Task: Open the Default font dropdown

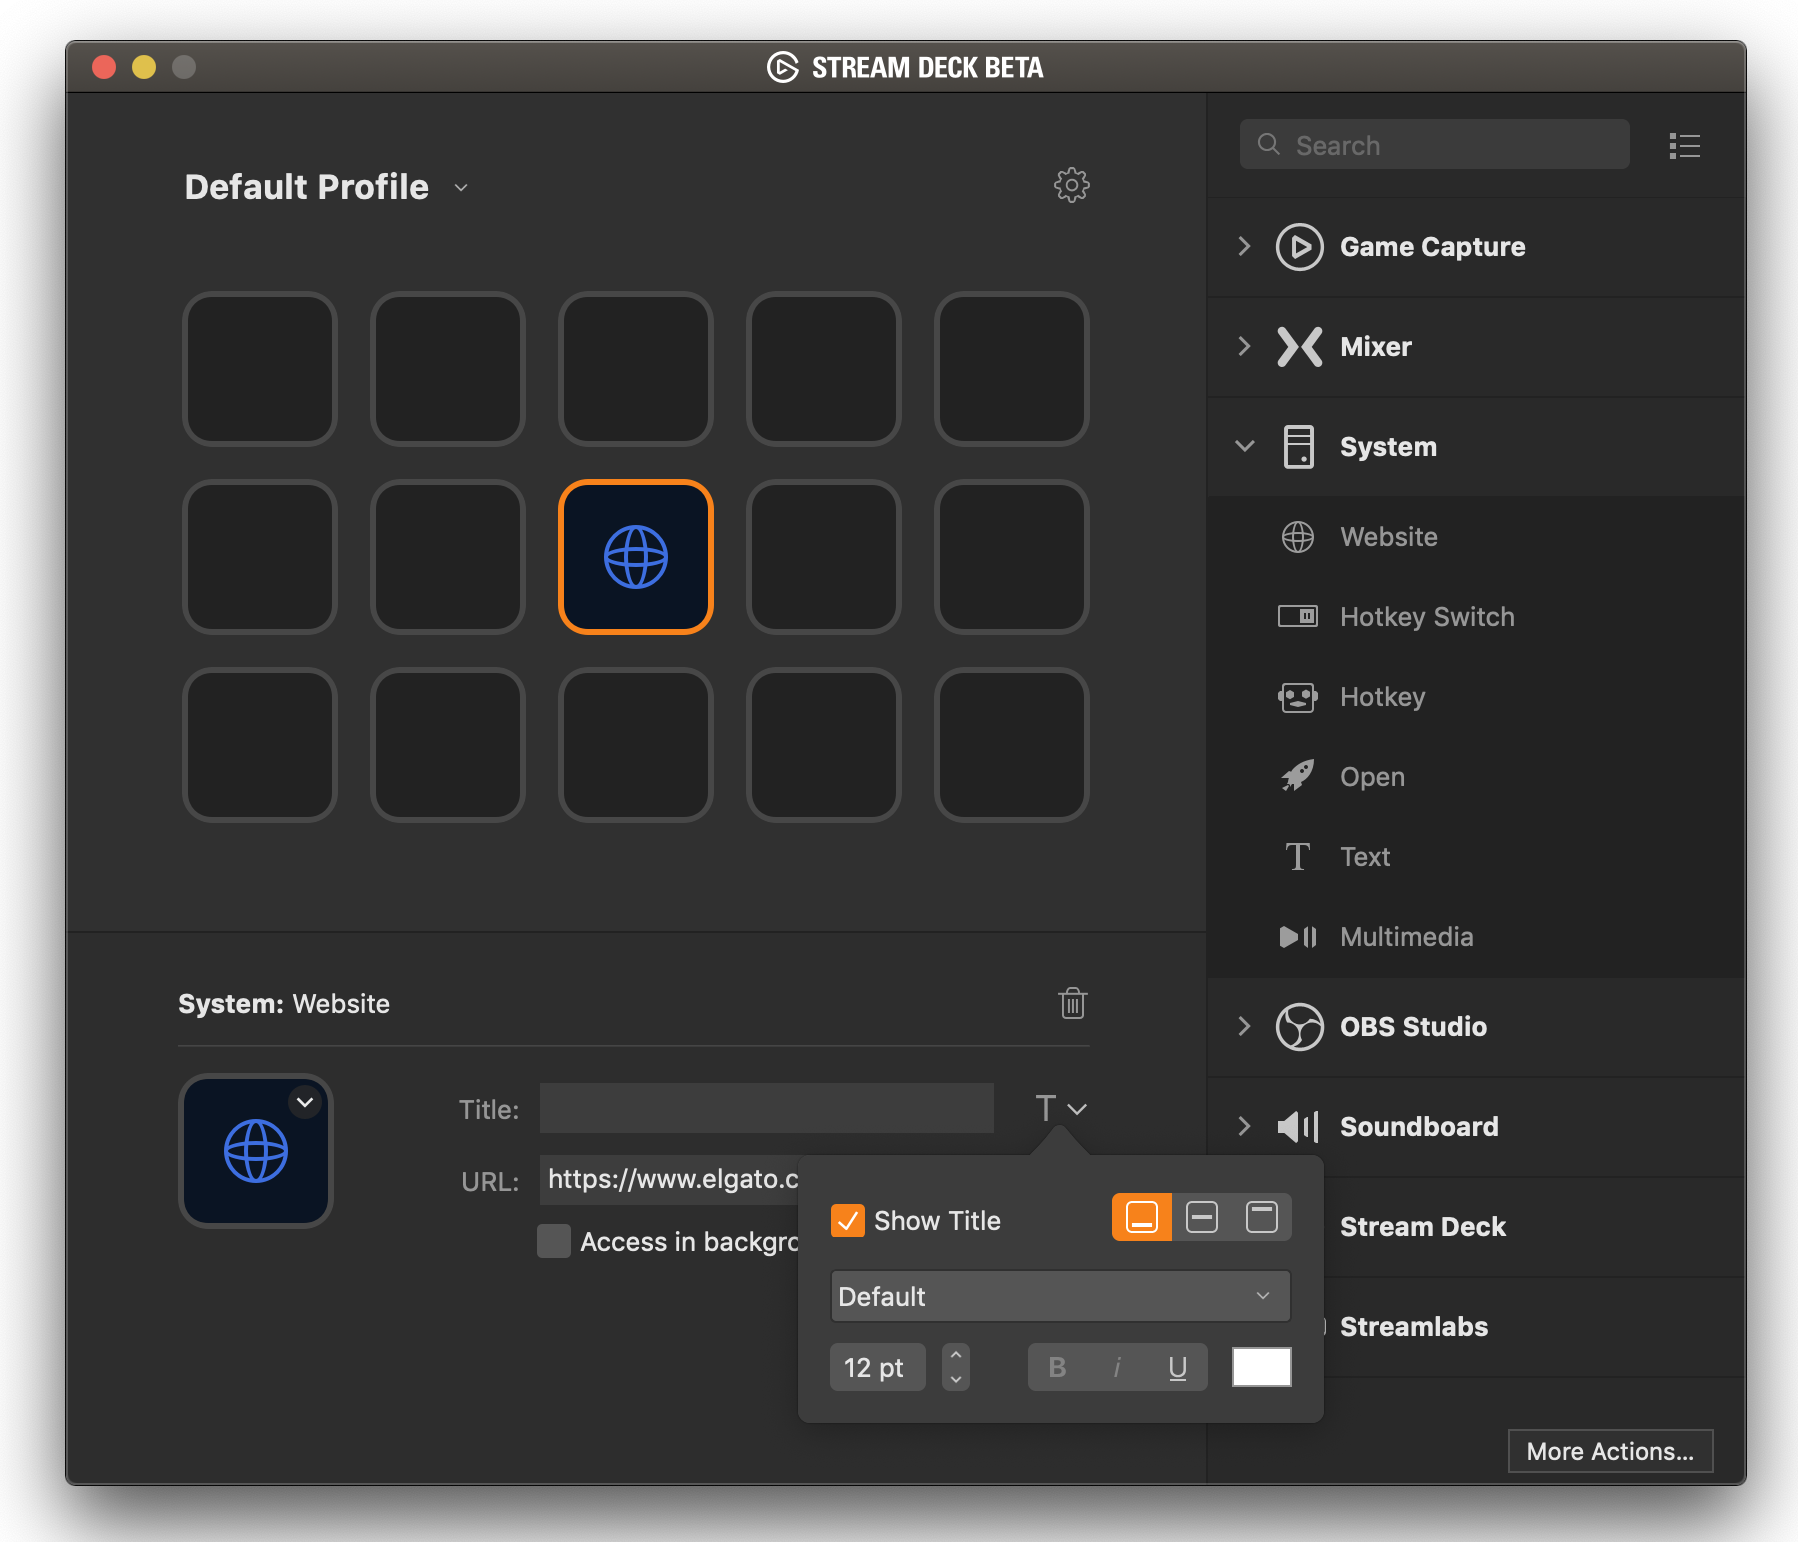Action: pos(1059,1296)
